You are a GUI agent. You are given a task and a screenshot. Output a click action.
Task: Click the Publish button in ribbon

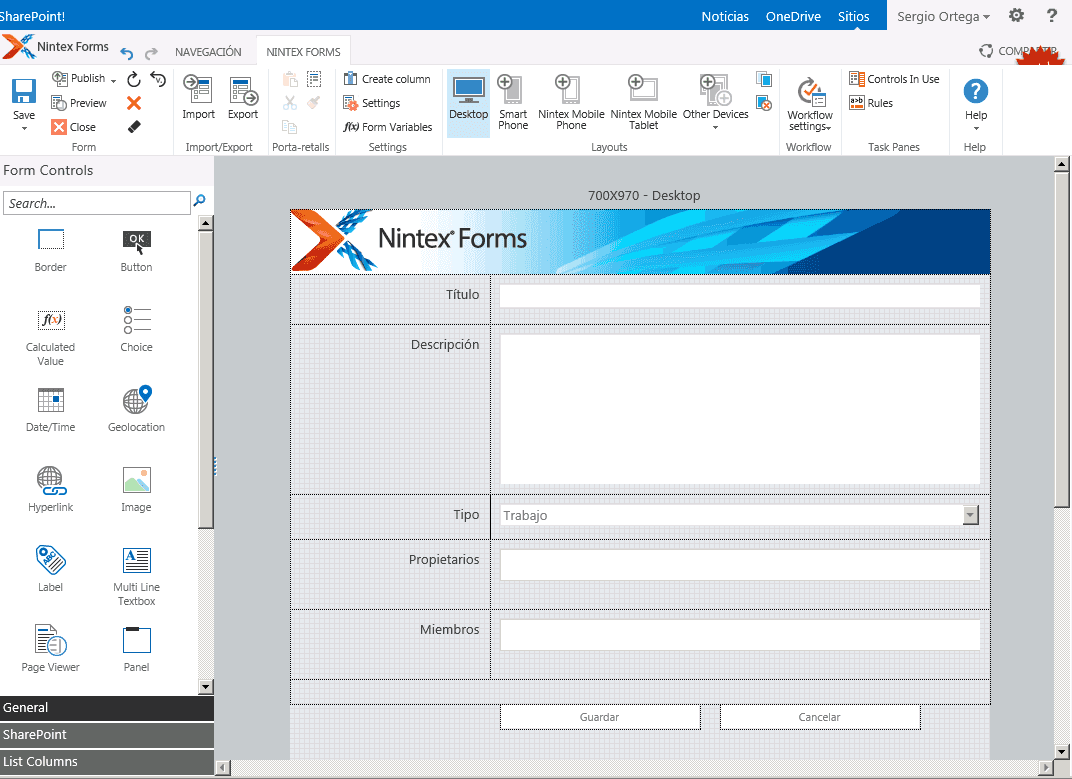click(x=80, y=79)
